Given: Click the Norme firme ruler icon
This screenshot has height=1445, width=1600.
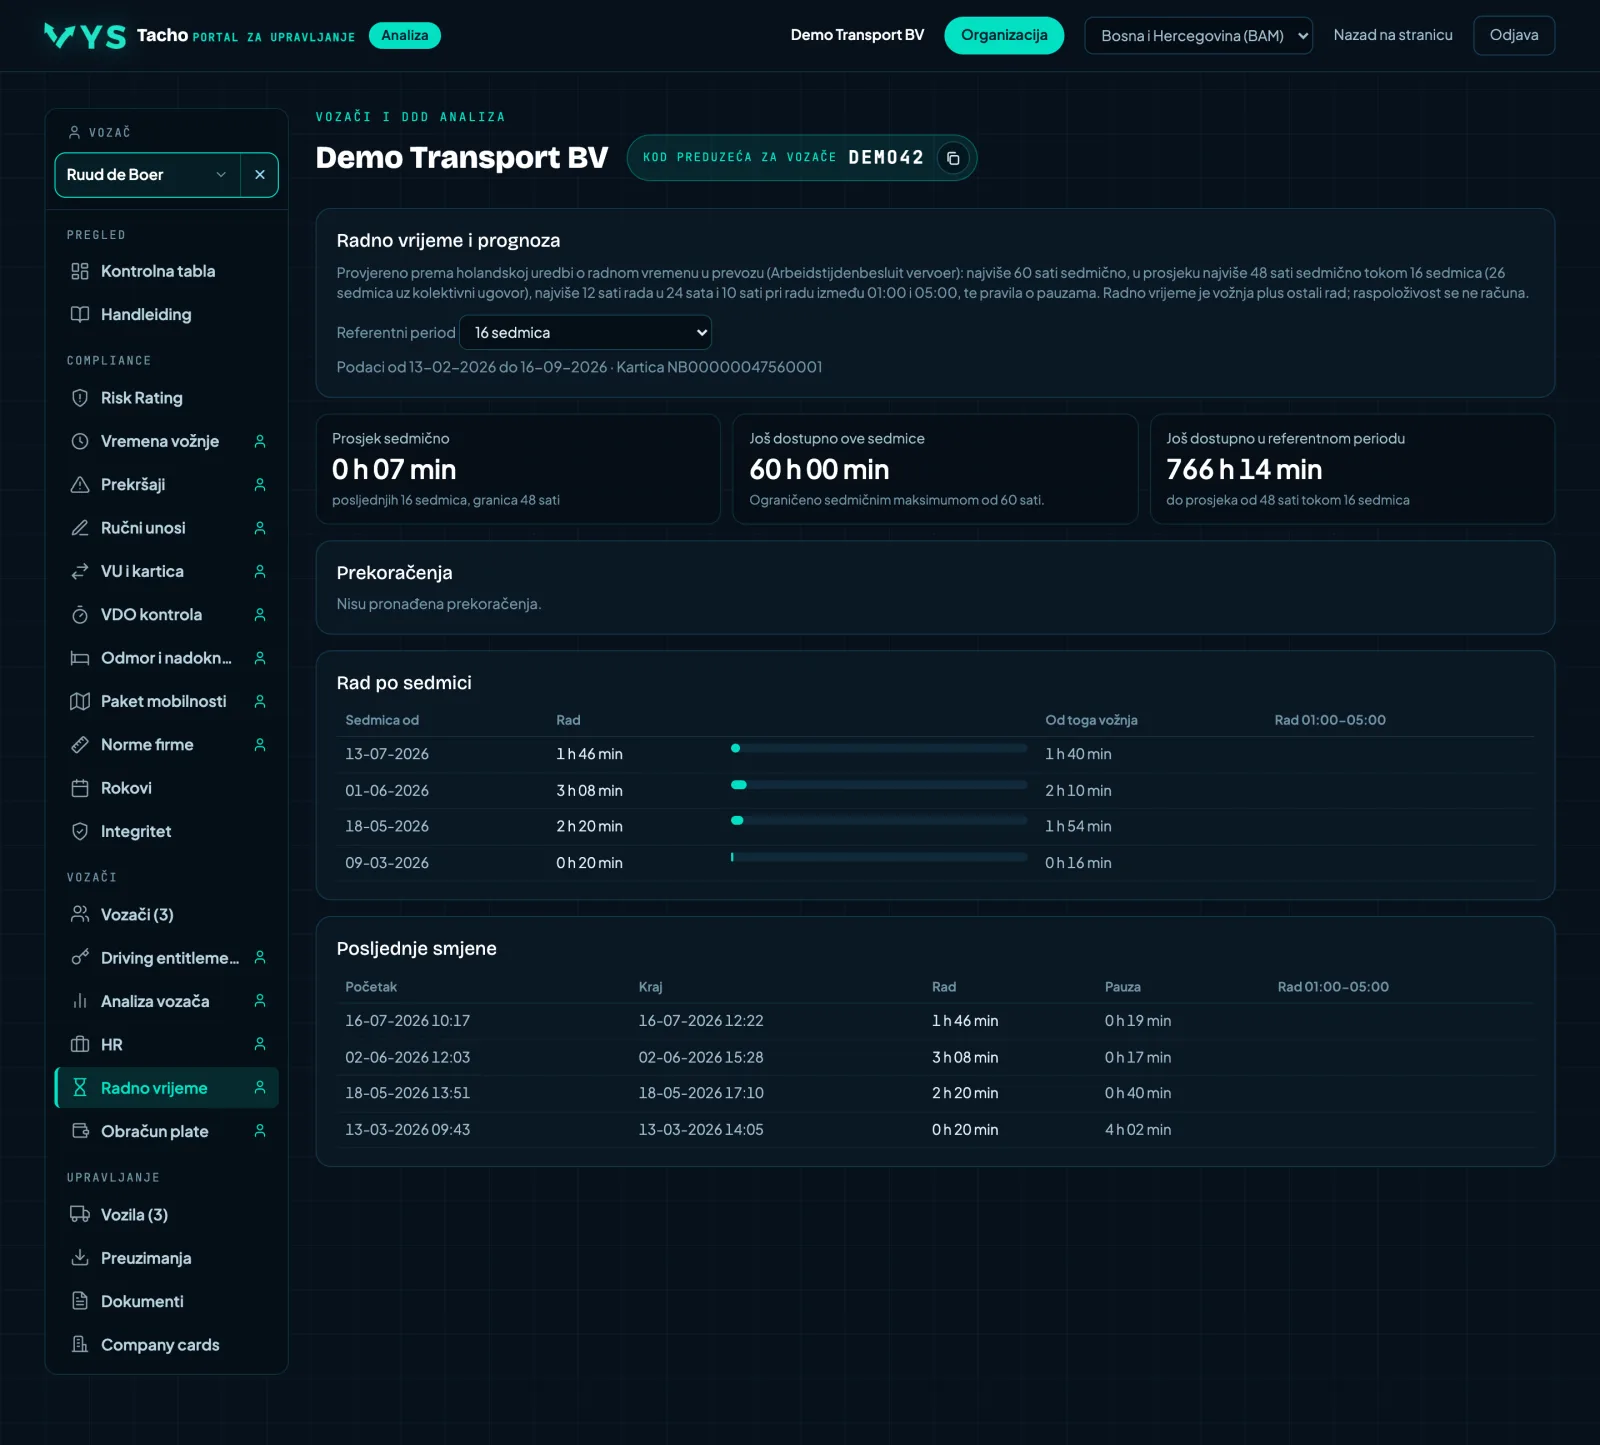Looking at the screenshot, I should 80,745.
